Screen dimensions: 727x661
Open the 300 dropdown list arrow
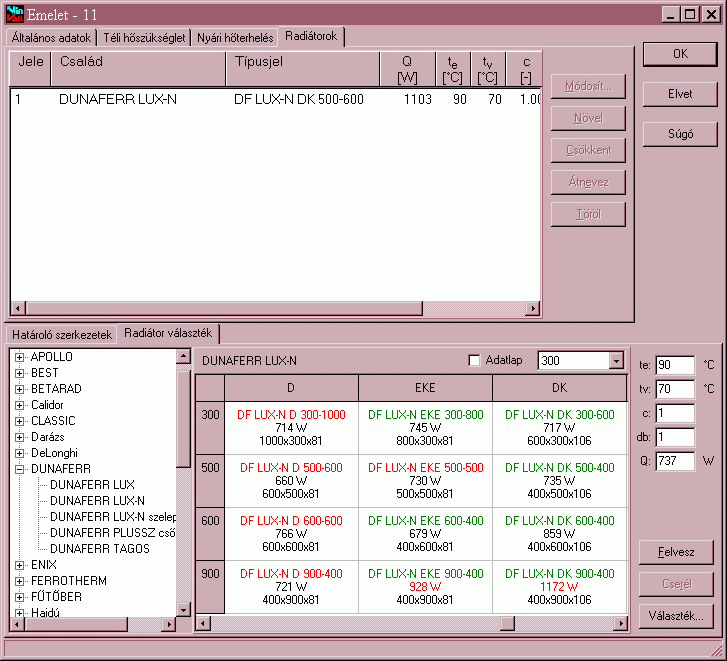click(x=616, y=361)
